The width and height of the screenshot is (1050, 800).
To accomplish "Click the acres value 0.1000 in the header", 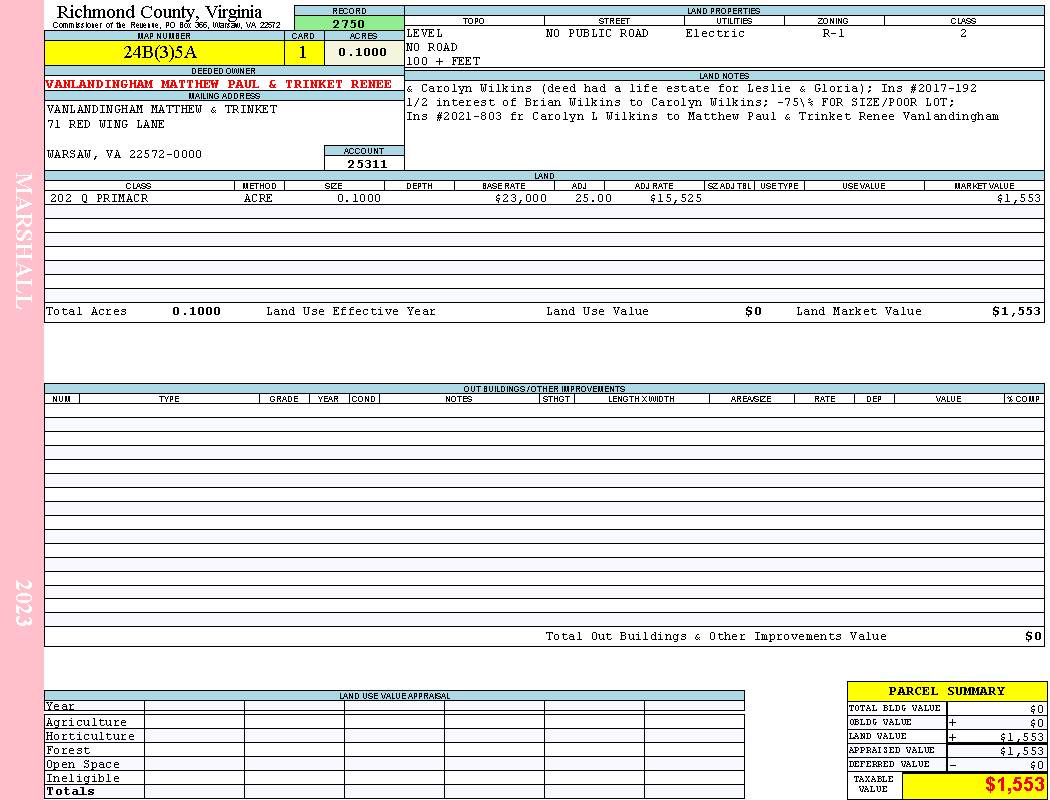I will point(362,52).
